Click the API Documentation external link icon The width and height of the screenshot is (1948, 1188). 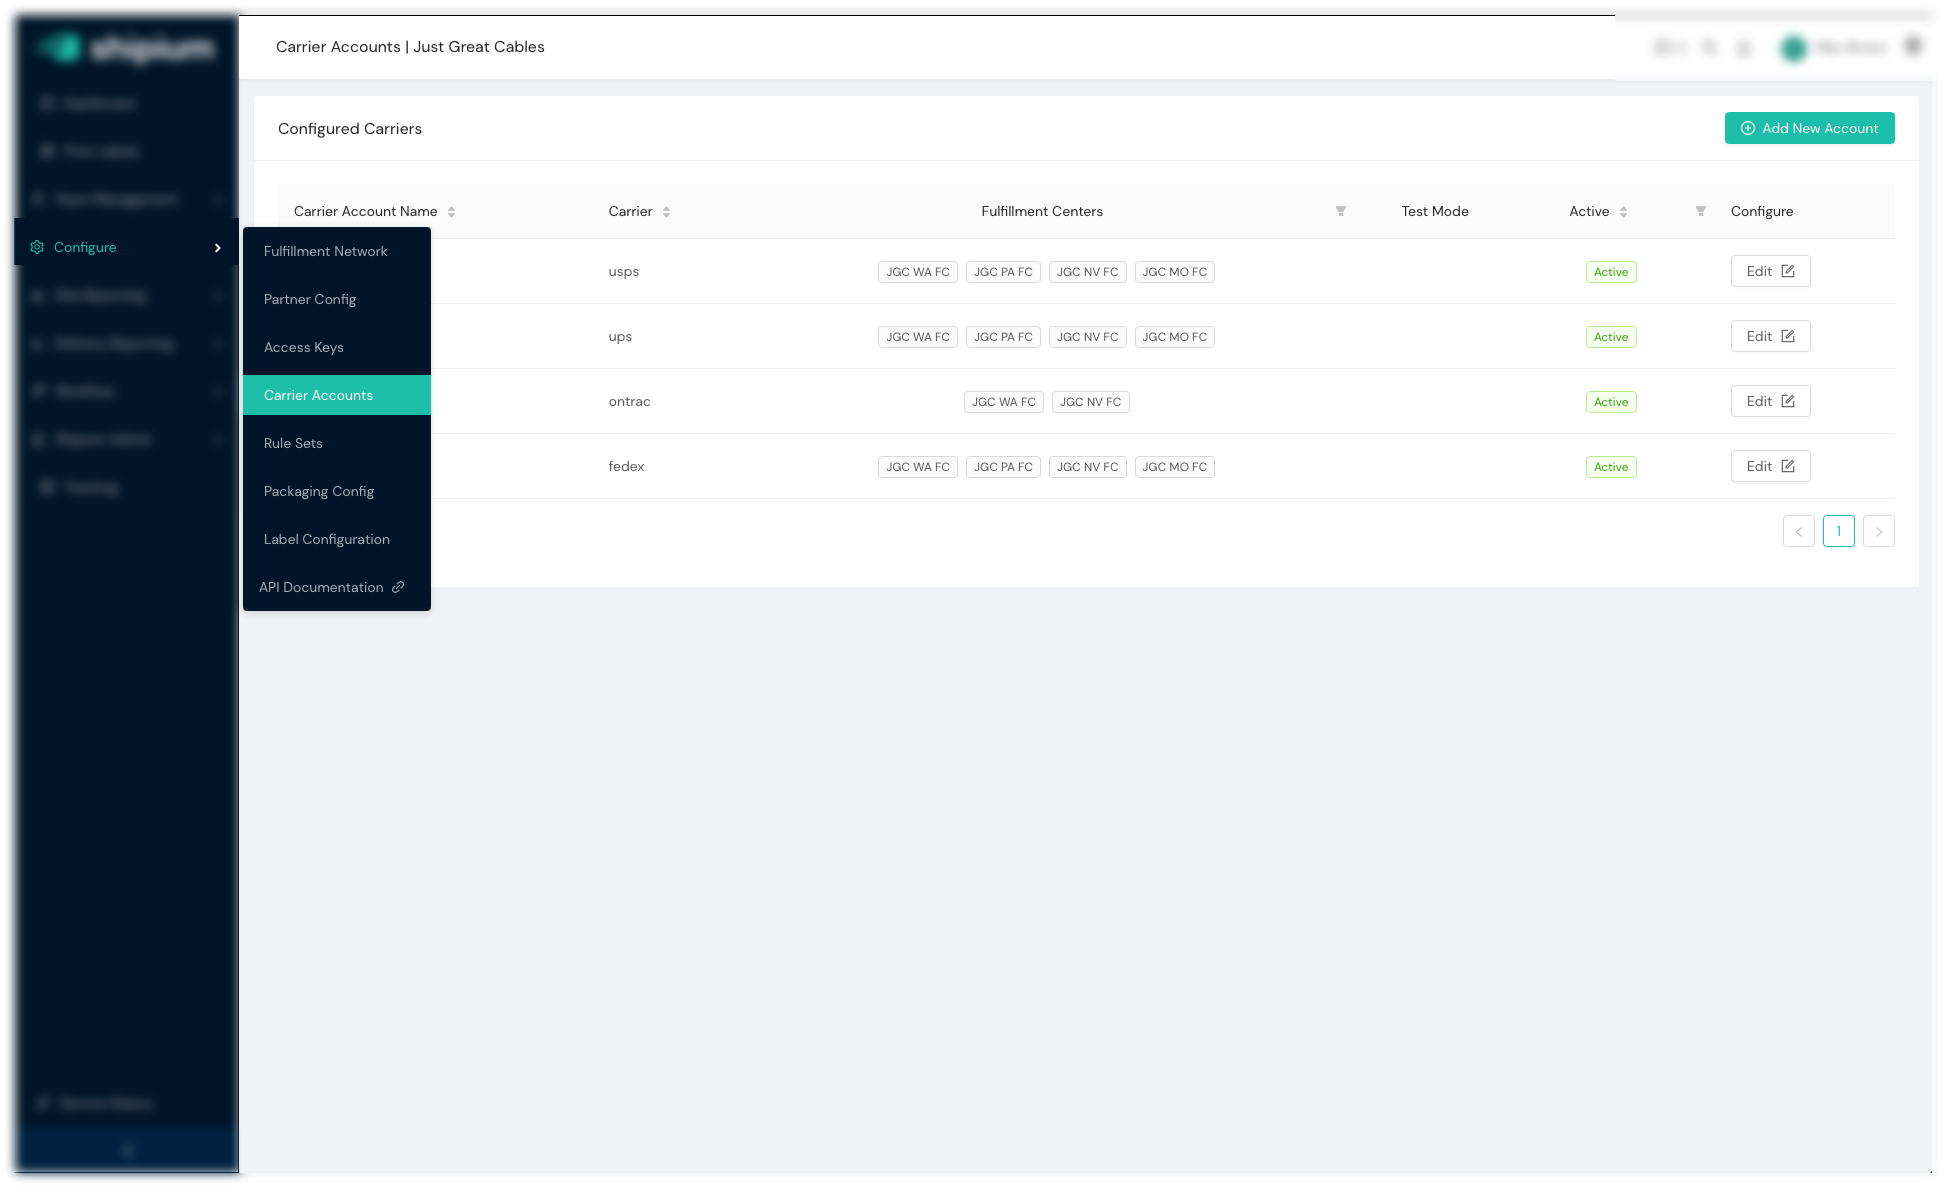398,587
